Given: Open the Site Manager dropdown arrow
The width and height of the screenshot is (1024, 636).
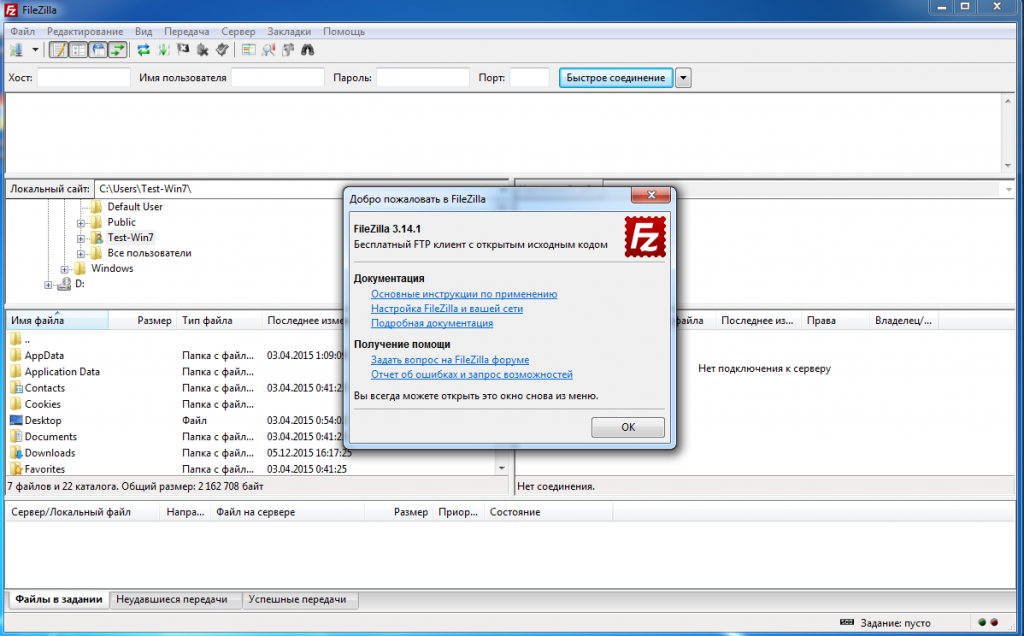Looking at the screenshot, I should [x=35, y=50].
